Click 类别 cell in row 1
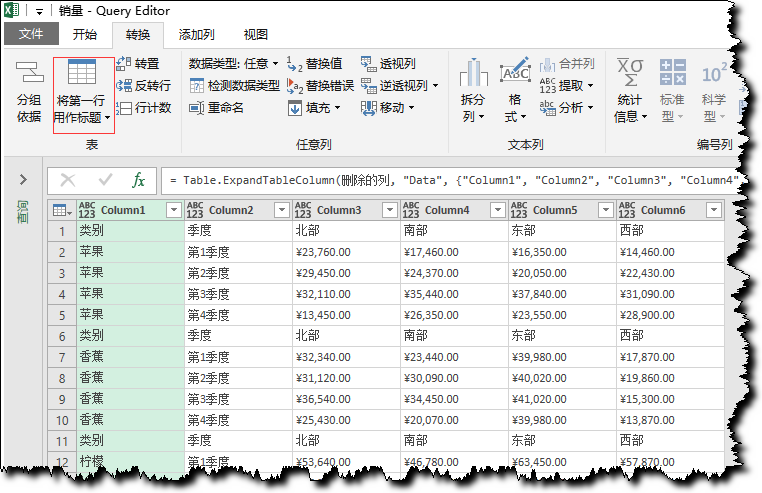The height and width of the screenshot is (493, 762). pos(130,231)
